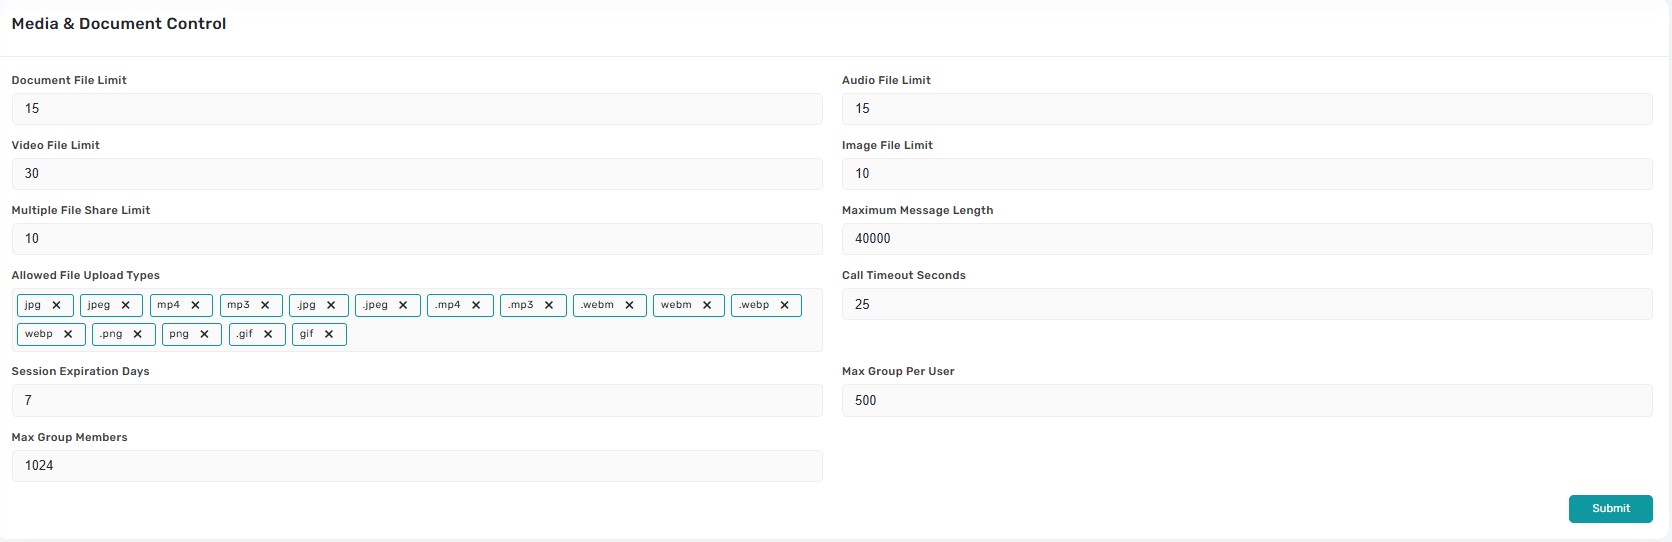
Task: Delete the mp4 tag without a dot
Action: pyautogui.click(x=195, y=305)
